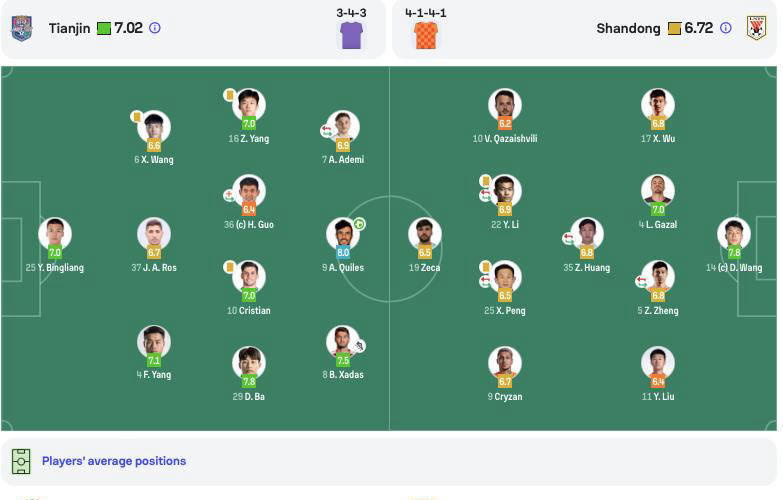
Task: Click the goal icon on A. Quiles
Action: coord(359,224)
